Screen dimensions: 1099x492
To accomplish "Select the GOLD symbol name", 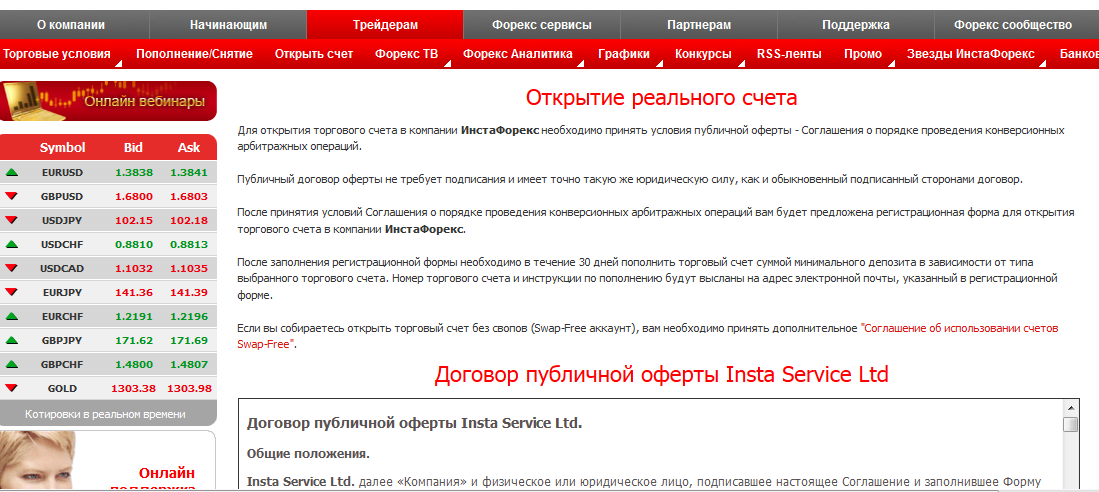I will tap(62, 388).
